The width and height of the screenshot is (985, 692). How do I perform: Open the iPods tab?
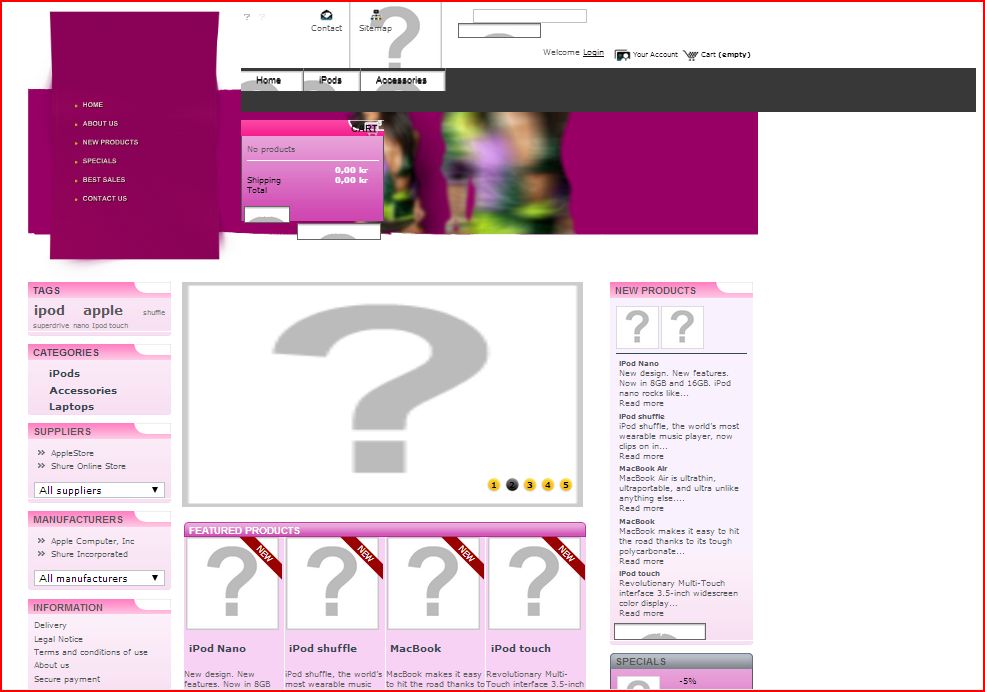(x=330, y=80)
